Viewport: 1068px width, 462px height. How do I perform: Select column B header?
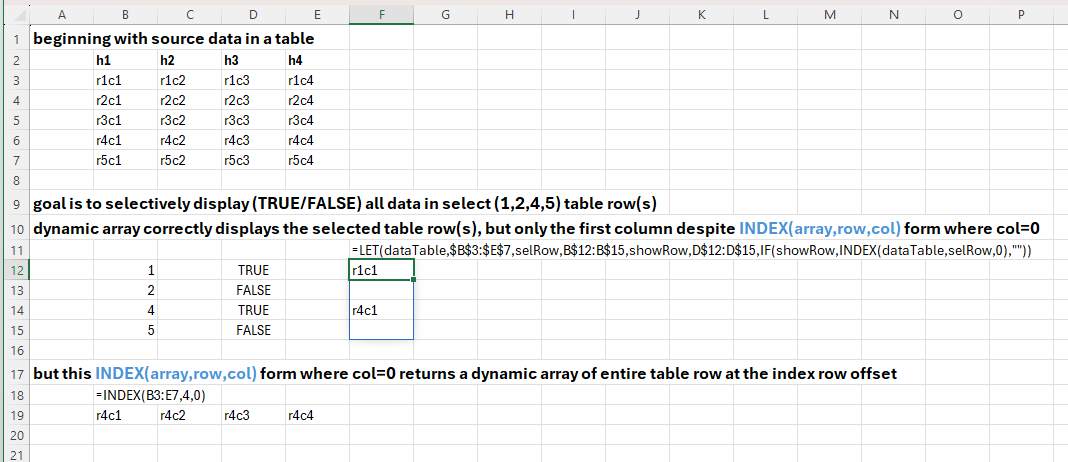pos(126,14)
